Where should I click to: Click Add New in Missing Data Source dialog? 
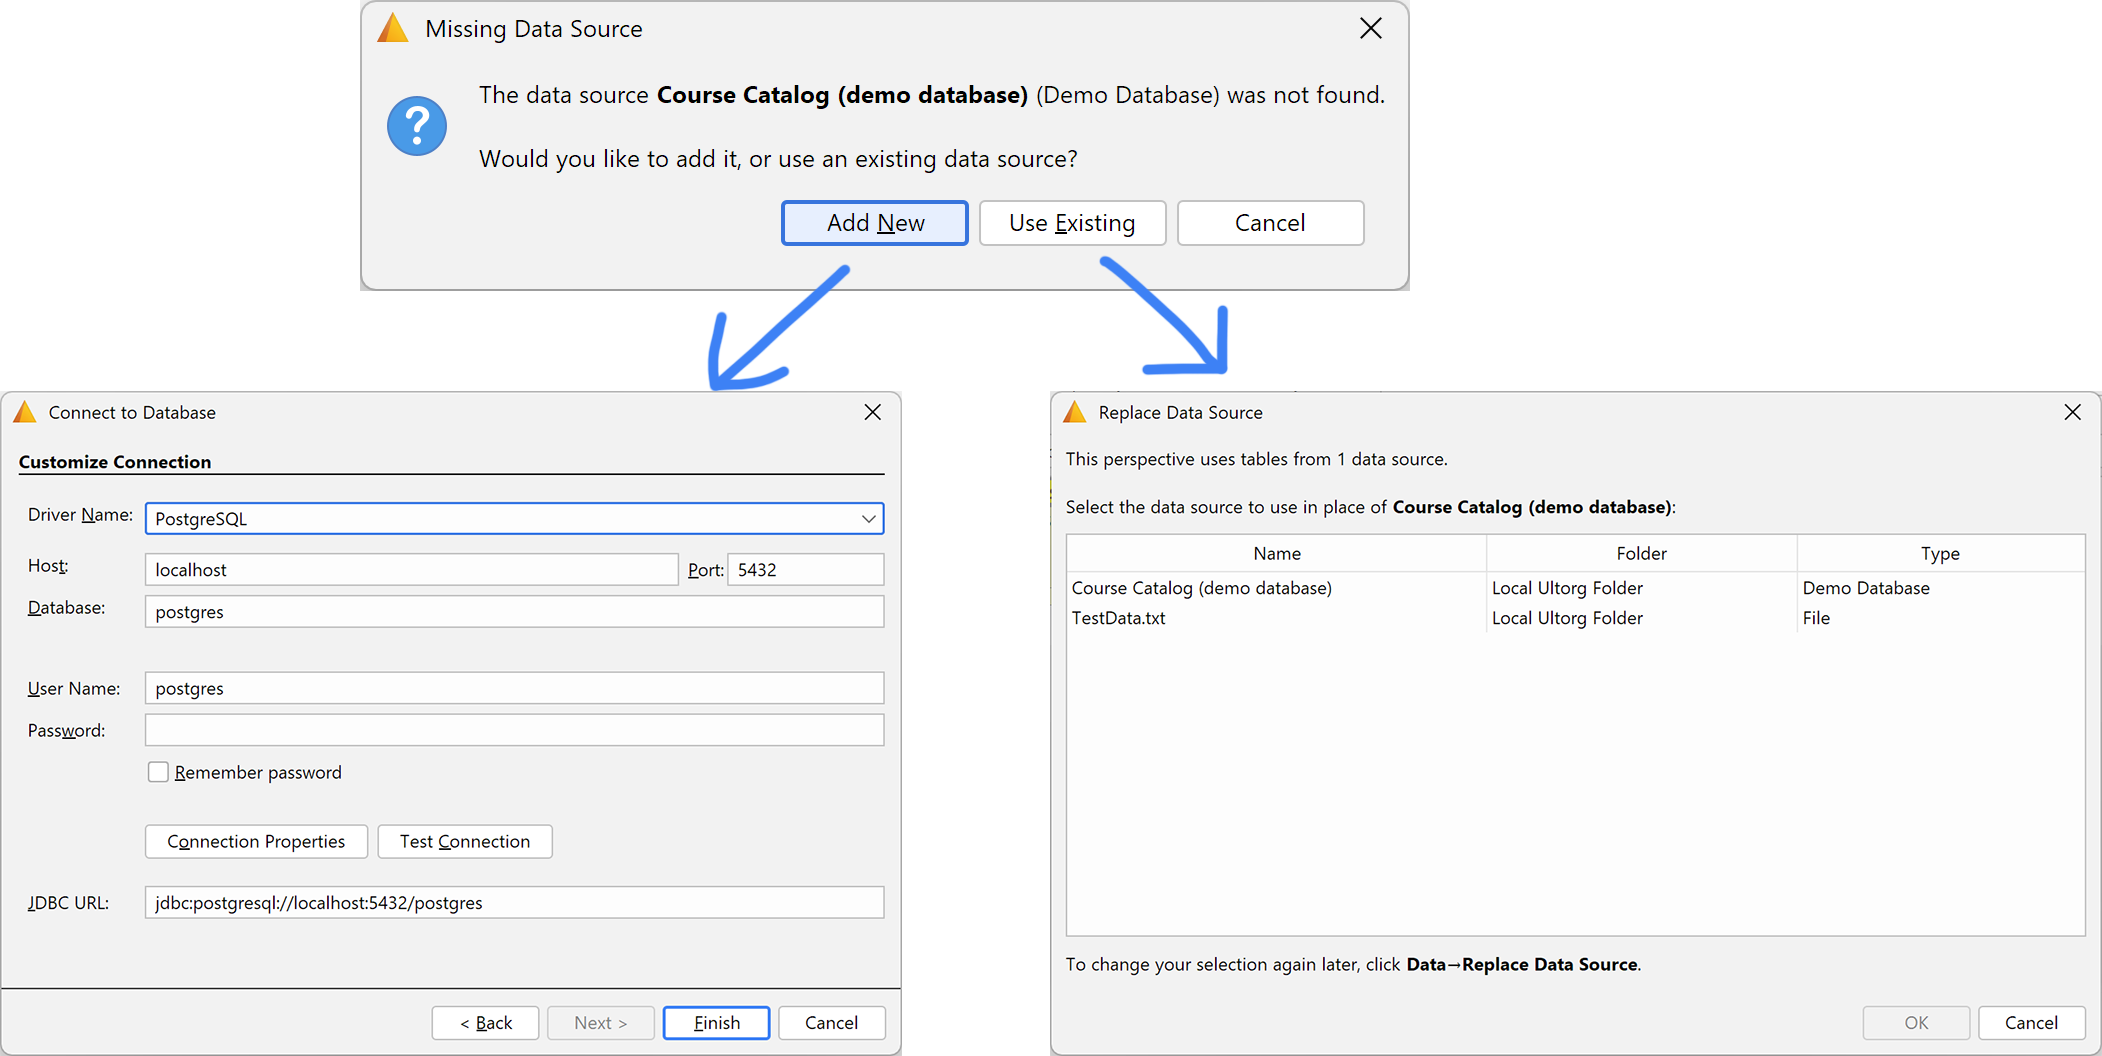[874, 223]
